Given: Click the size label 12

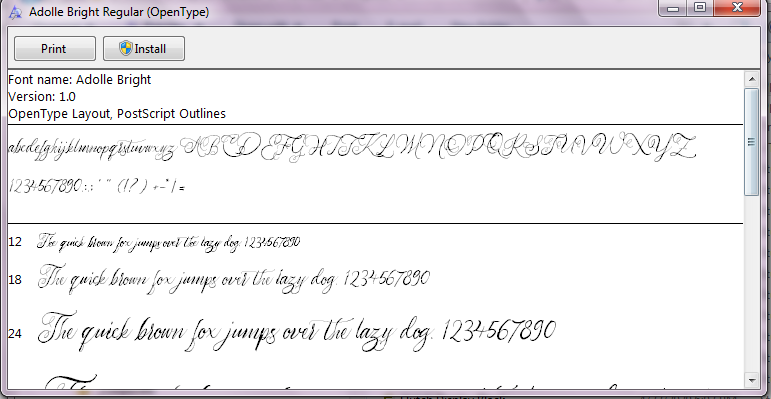Looking at the screenshot, I should [x=15, y=242].
